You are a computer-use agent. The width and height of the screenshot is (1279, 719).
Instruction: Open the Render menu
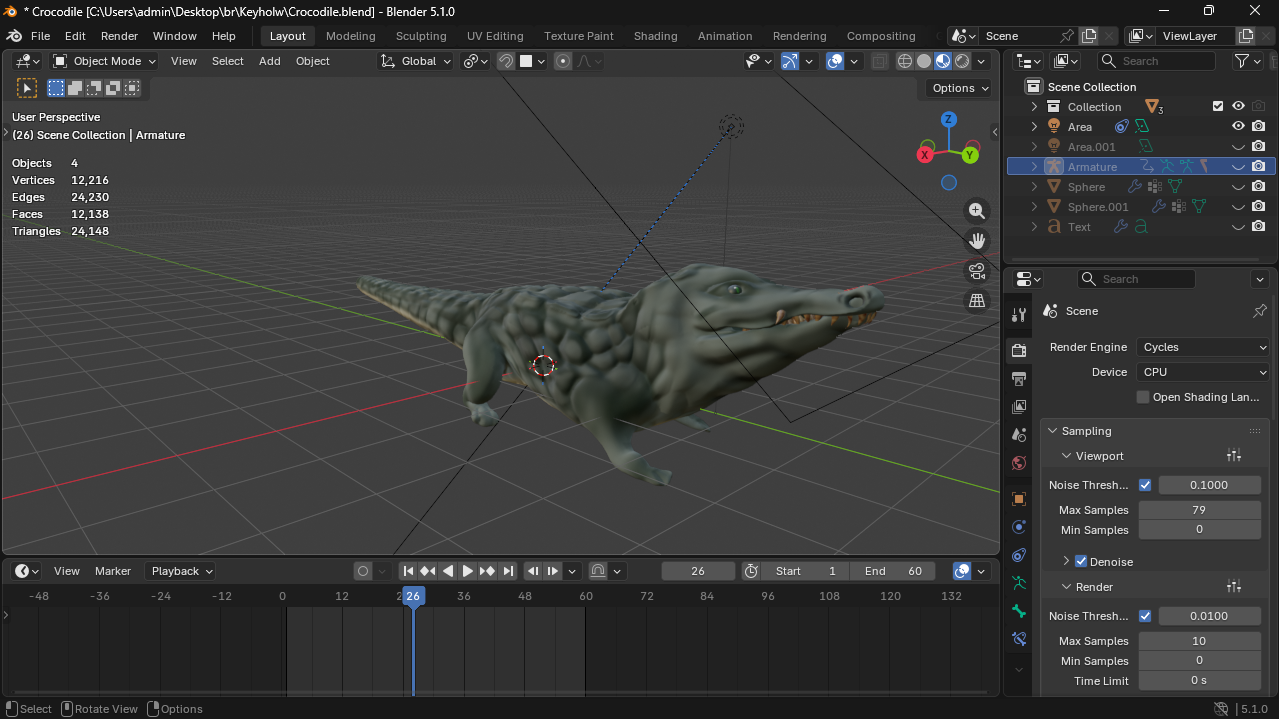[119, 36]
